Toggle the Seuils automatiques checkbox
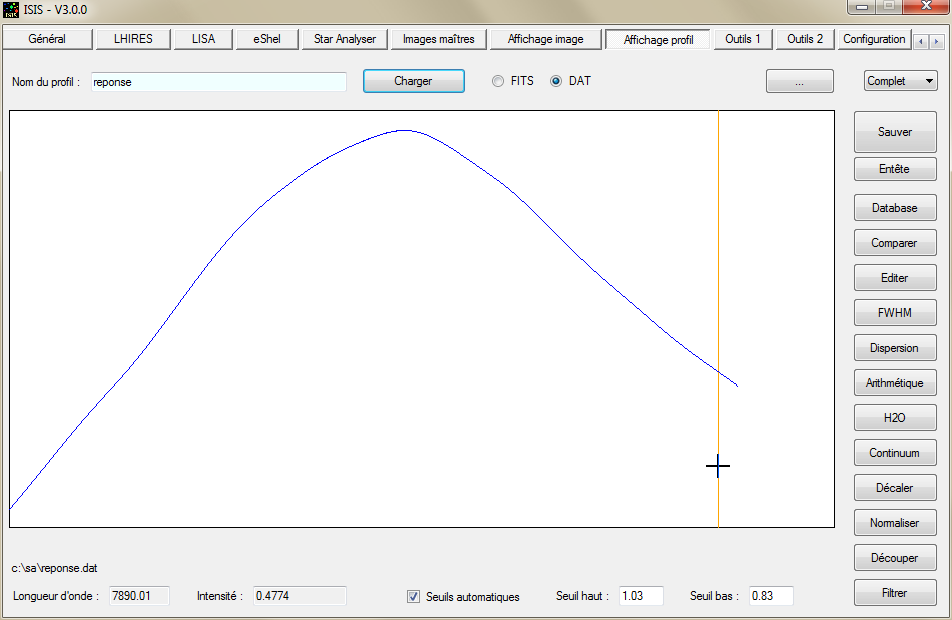The width and height of the screenshot is (952, 620). (x=413, y=597)
